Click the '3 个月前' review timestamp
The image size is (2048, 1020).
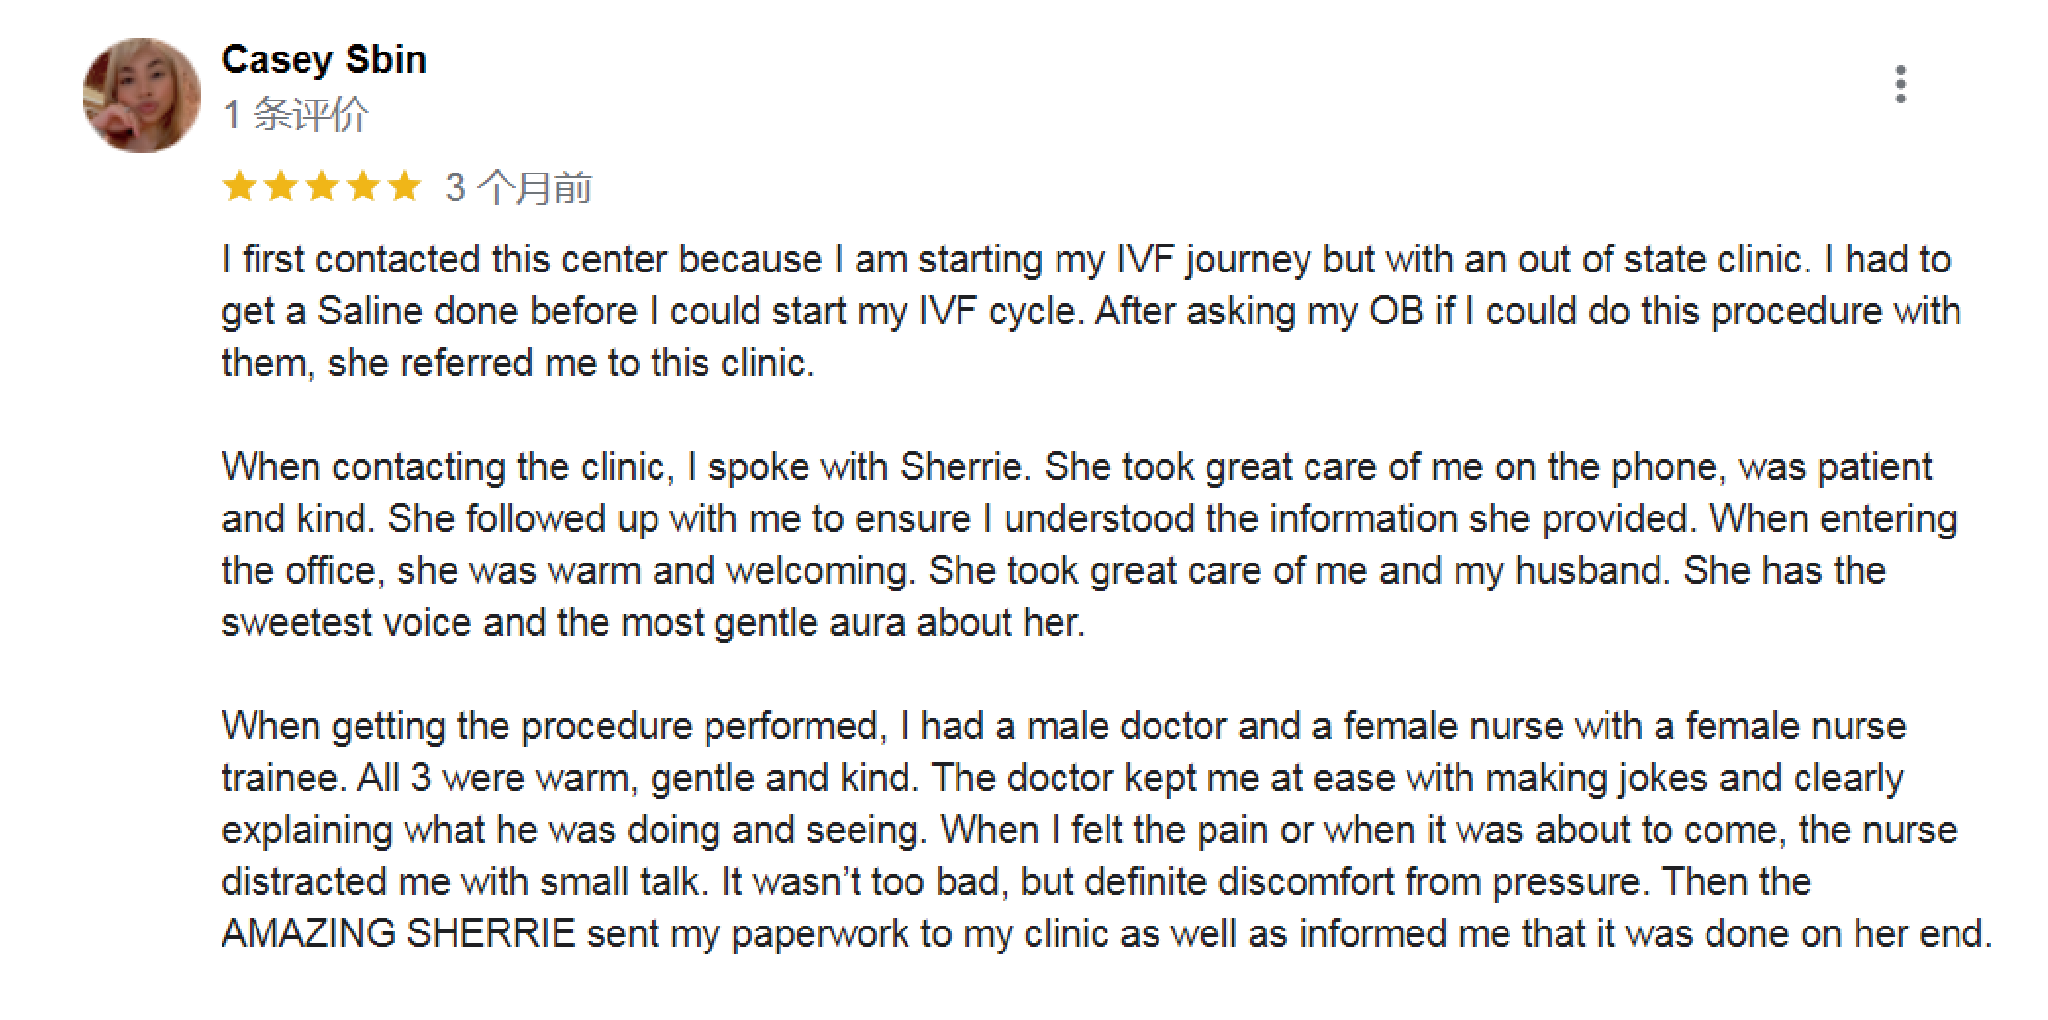click(x=519, y=188)
